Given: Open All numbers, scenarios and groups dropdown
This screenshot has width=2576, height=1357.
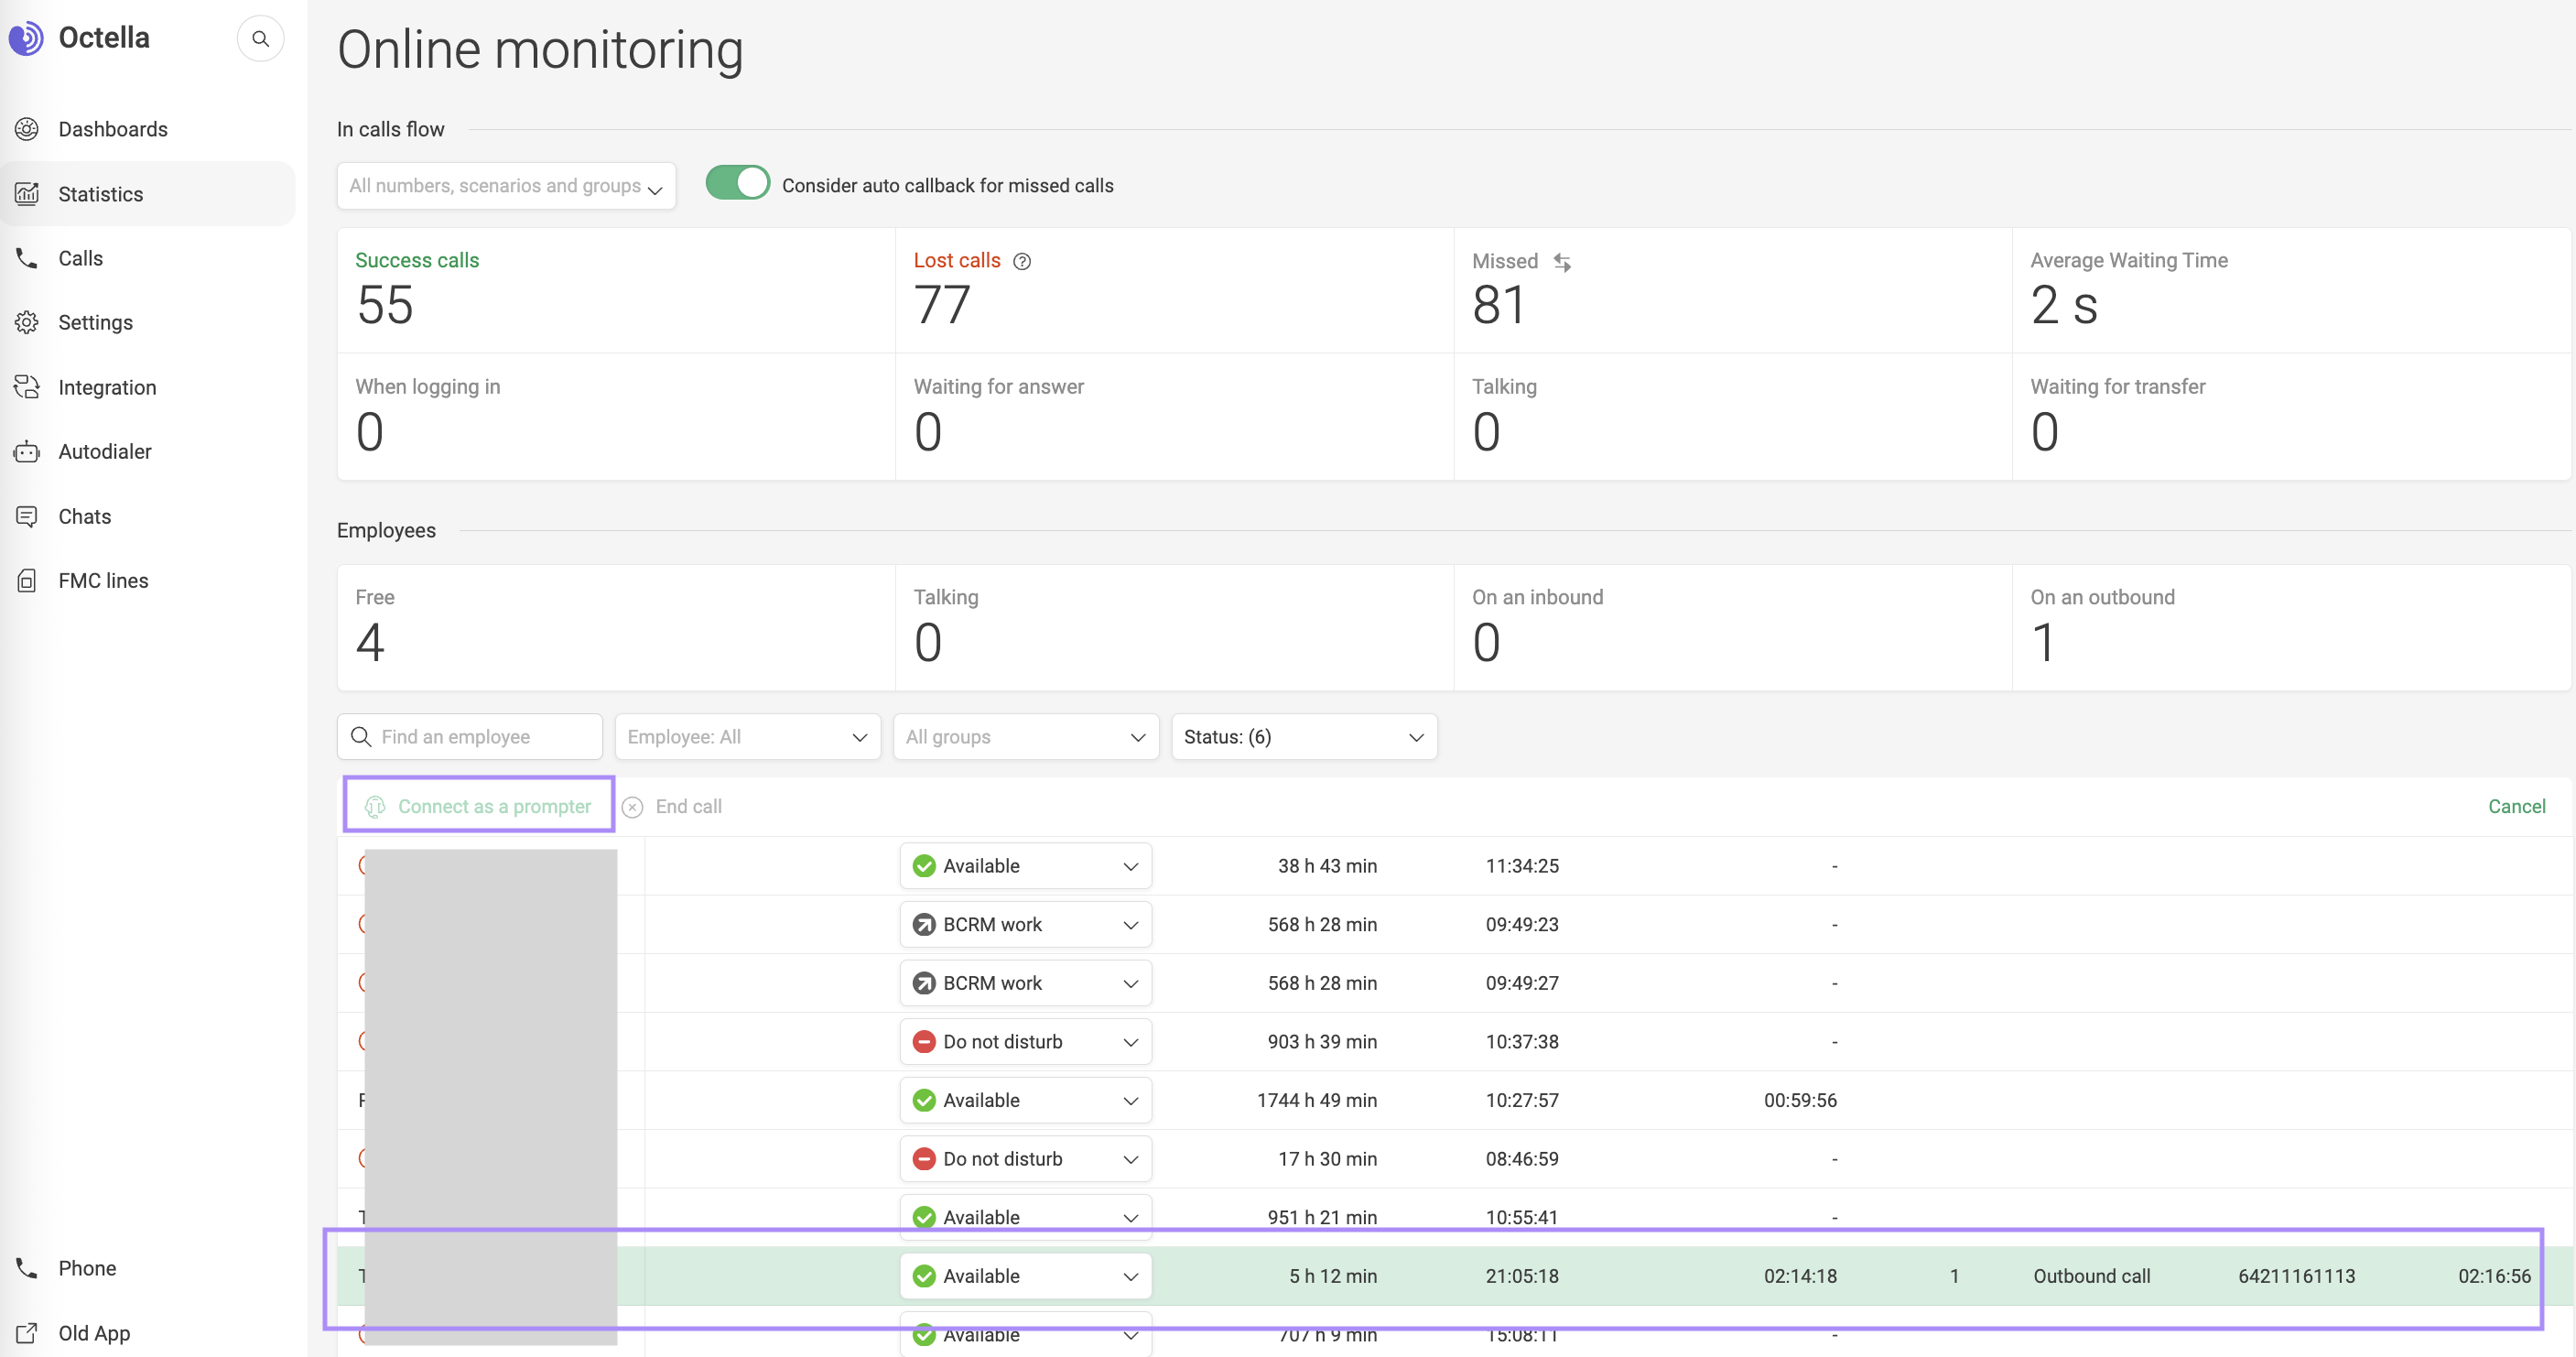Looking at the screenshot, I should 506,186.
